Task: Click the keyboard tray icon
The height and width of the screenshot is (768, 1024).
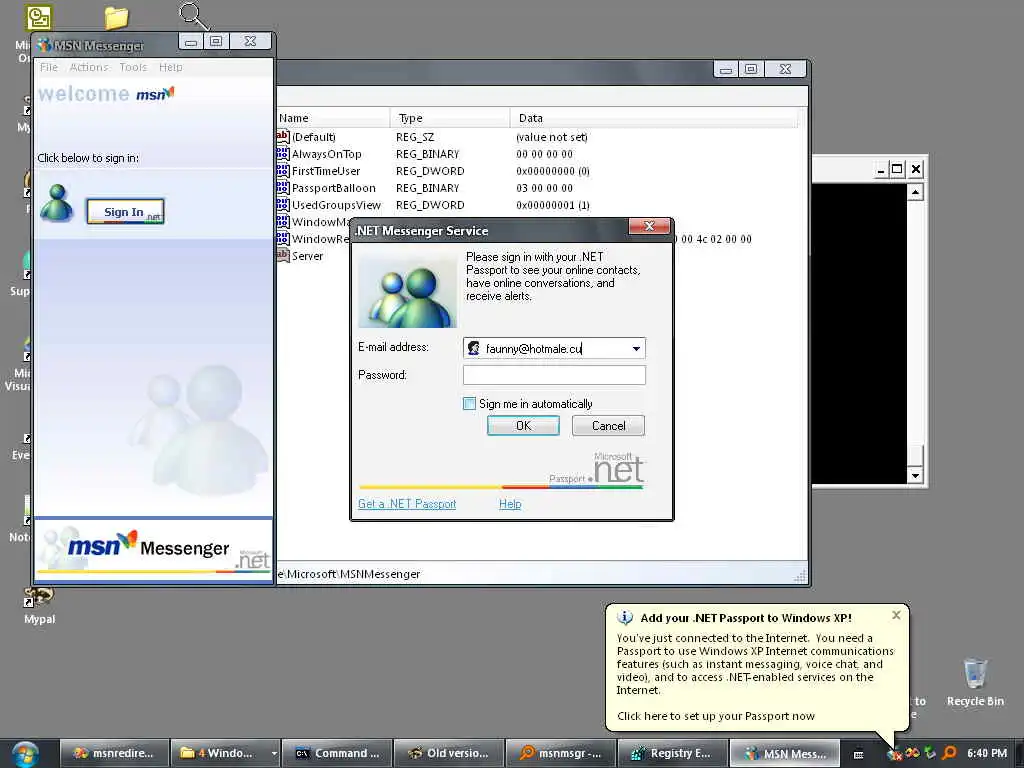Action: coord(859,754)
